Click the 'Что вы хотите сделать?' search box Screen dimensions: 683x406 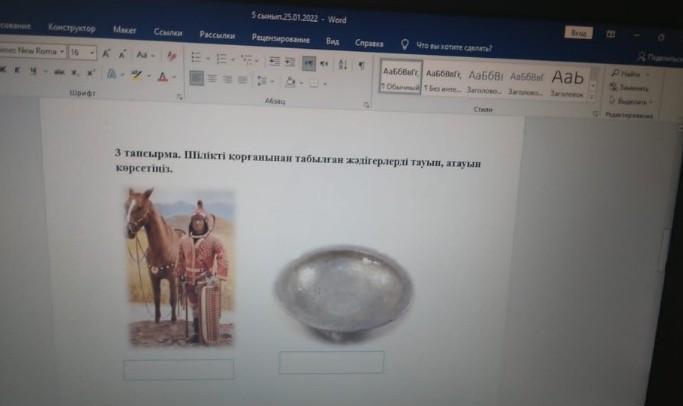point(454,47)
